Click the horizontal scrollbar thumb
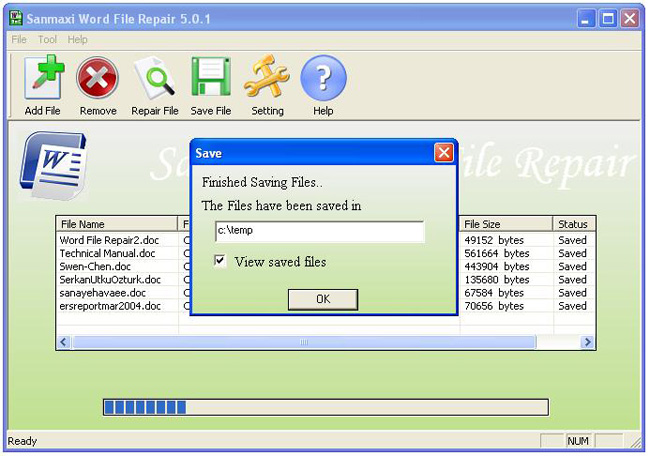The height and width of the screenshot is (456, 650). 304,342
